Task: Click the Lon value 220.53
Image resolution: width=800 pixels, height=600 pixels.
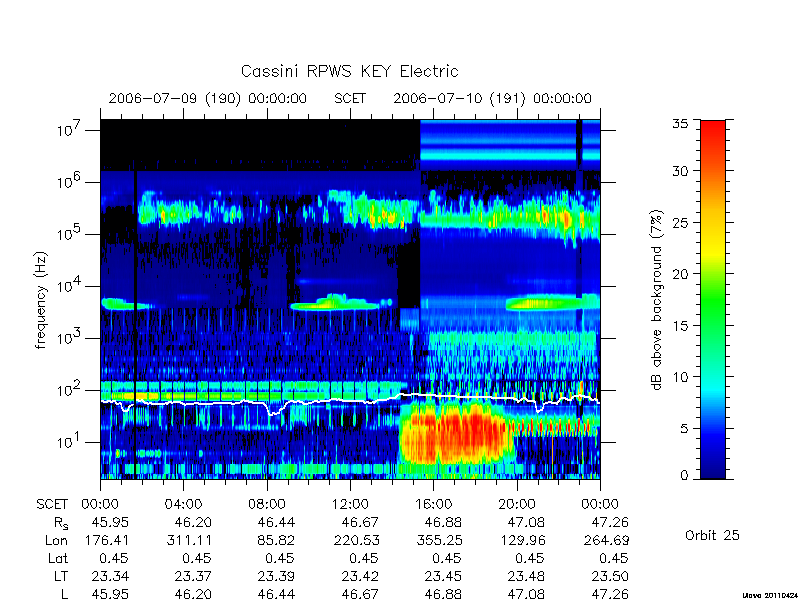Action: pyautogui.click(x=357, y=540)
